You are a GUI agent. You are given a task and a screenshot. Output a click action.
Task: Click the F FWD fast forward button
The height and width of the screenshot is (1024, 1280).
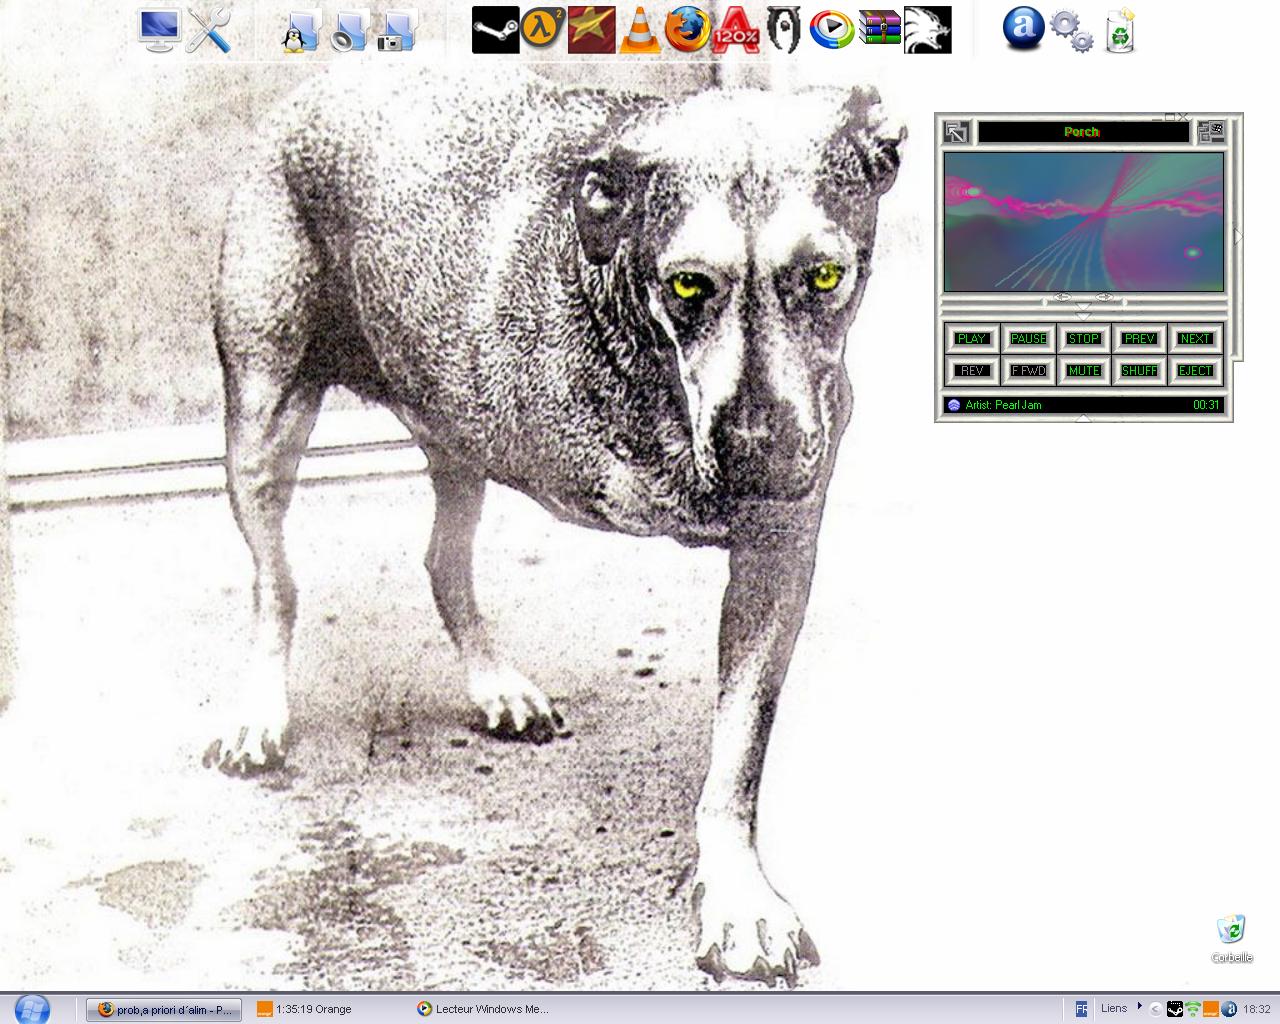point(1028,371)
